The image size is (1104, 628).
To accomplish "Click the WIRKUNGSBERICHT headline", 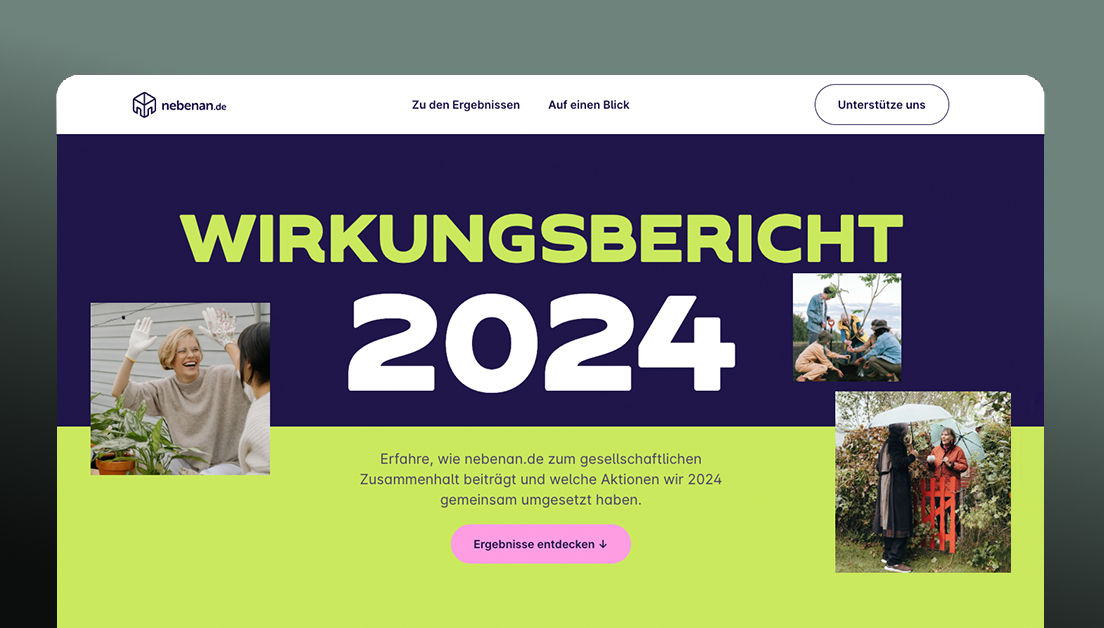I will (x=541, y=238).
